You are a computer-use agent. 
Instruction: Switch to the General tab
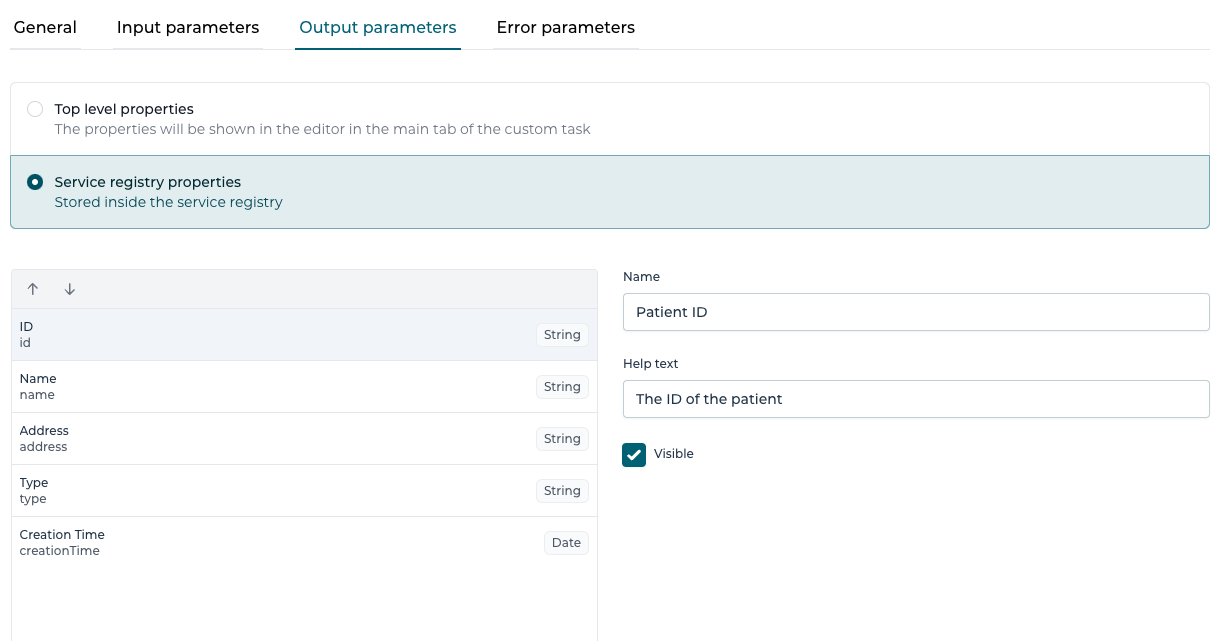45,27
